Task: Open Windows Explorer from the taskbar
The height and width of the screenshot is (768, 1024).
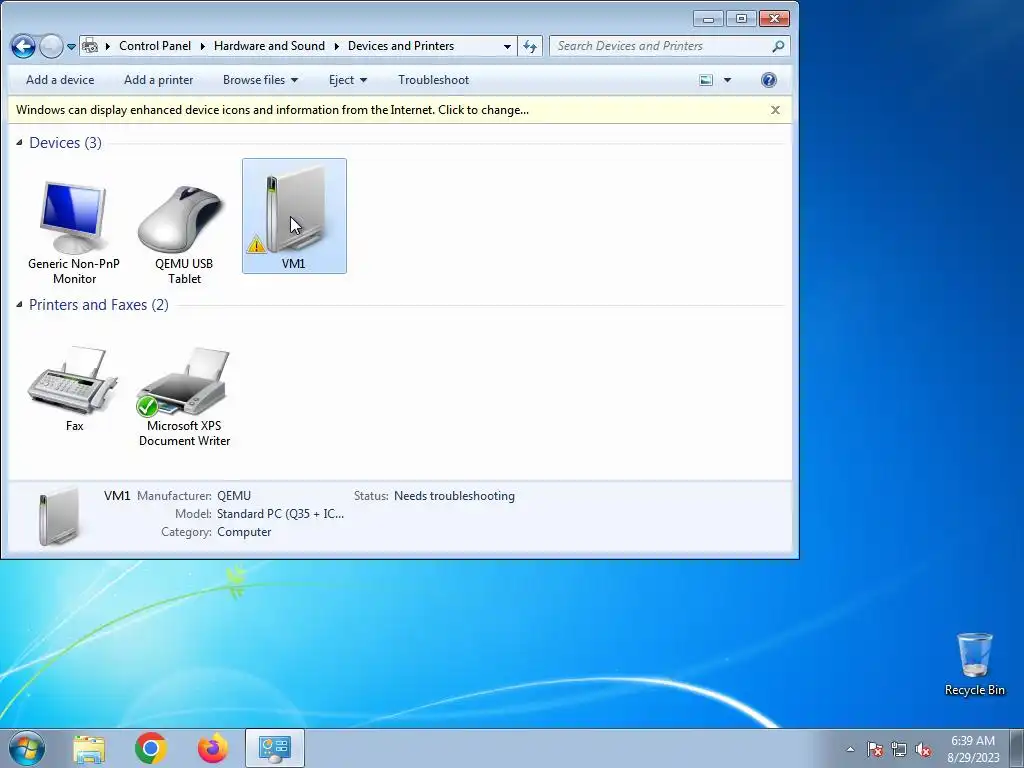Action: tap(89, 748)
